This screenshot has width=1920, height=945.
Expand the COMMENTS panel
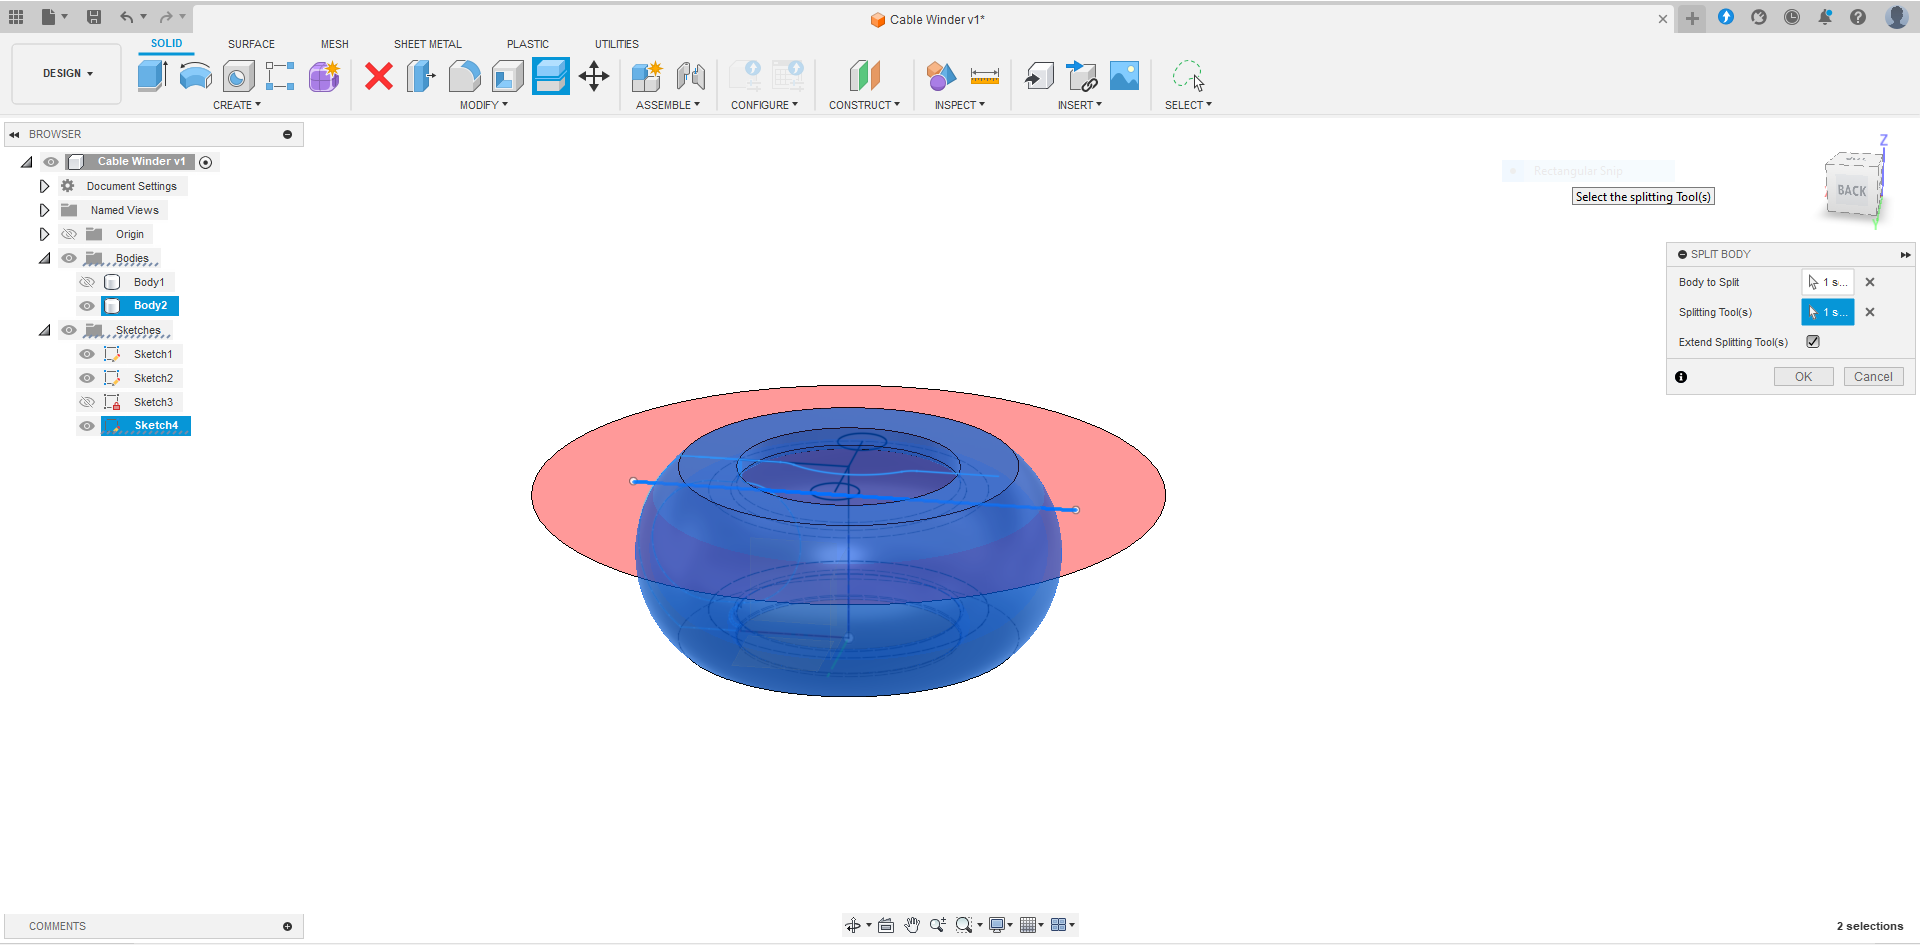tap(287, 927)
